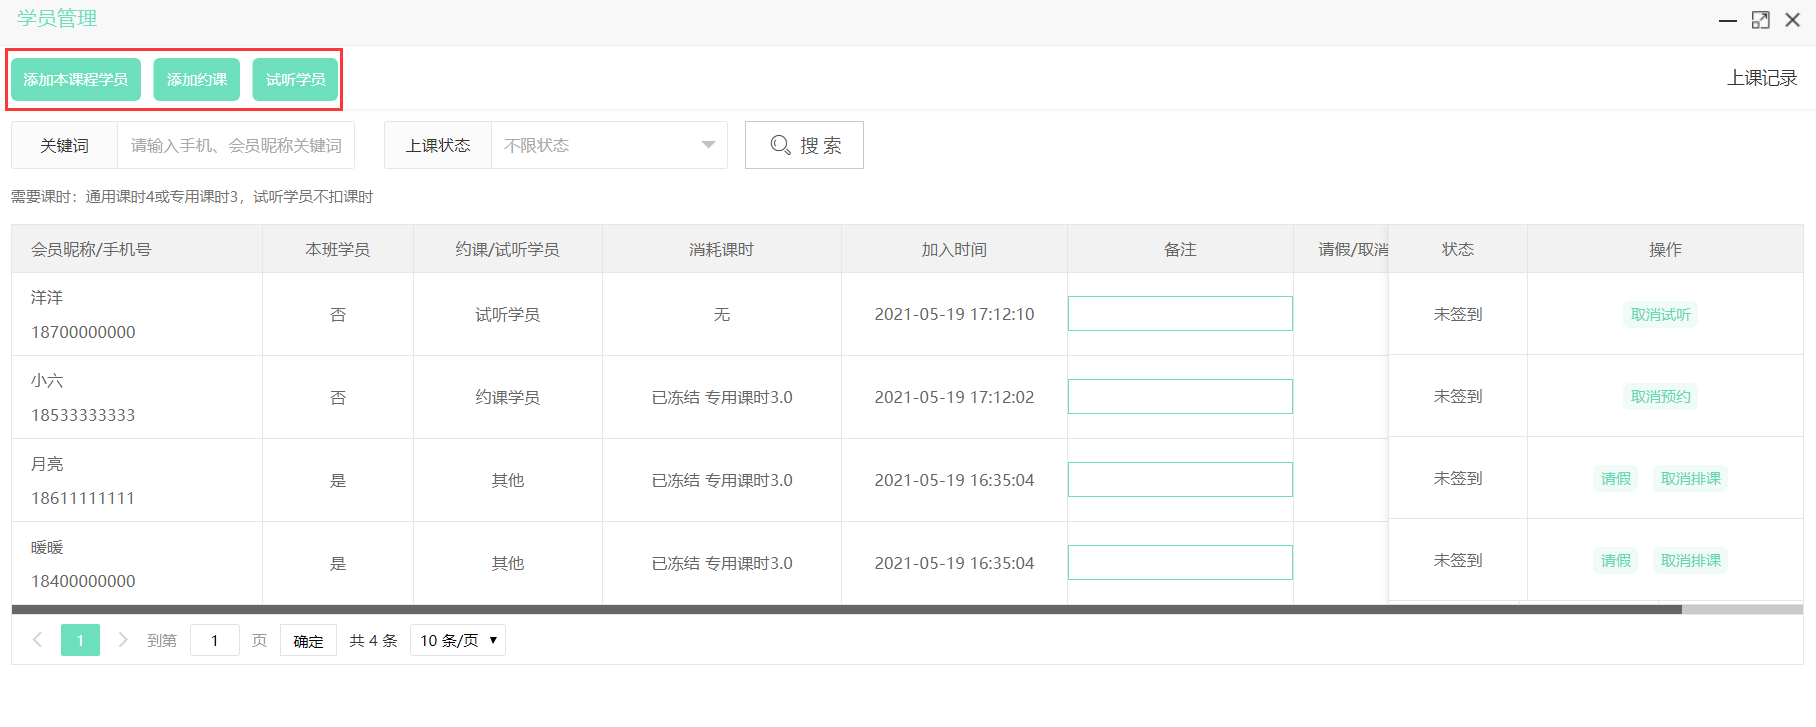Click the 加入时间 column header
This screenshot has height=727, width=1816.
pos(954,249)
